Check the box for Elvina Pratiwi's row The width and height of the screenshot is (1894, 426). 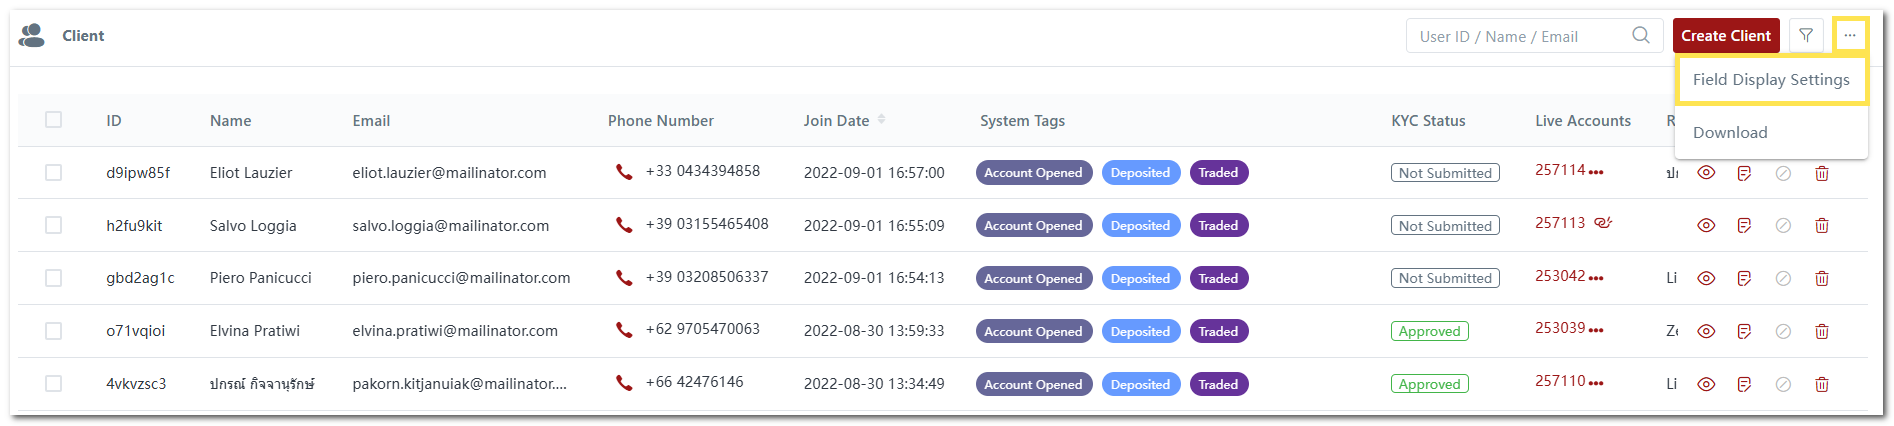[x=54, y=331]
